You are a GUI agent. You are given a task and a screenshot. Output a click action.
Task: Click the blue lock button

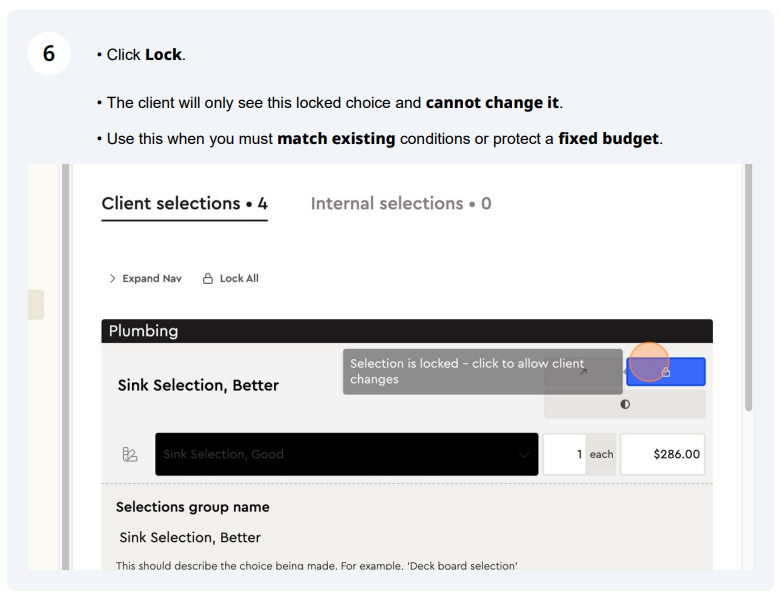point(665,371)
